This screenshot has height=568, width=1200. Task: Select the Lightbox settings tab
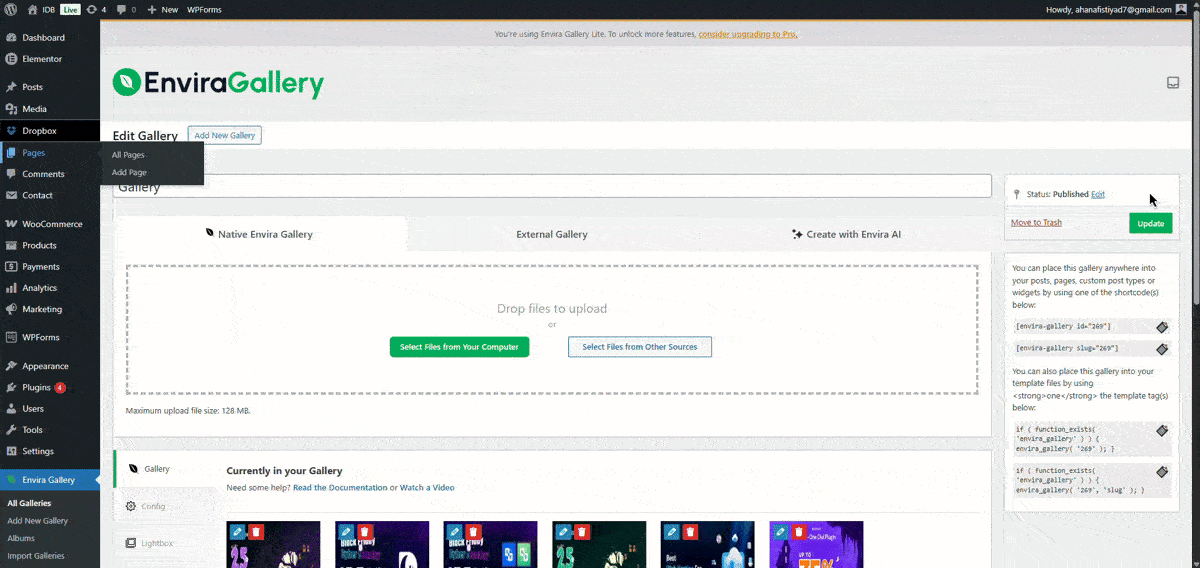tap(164, 543)
